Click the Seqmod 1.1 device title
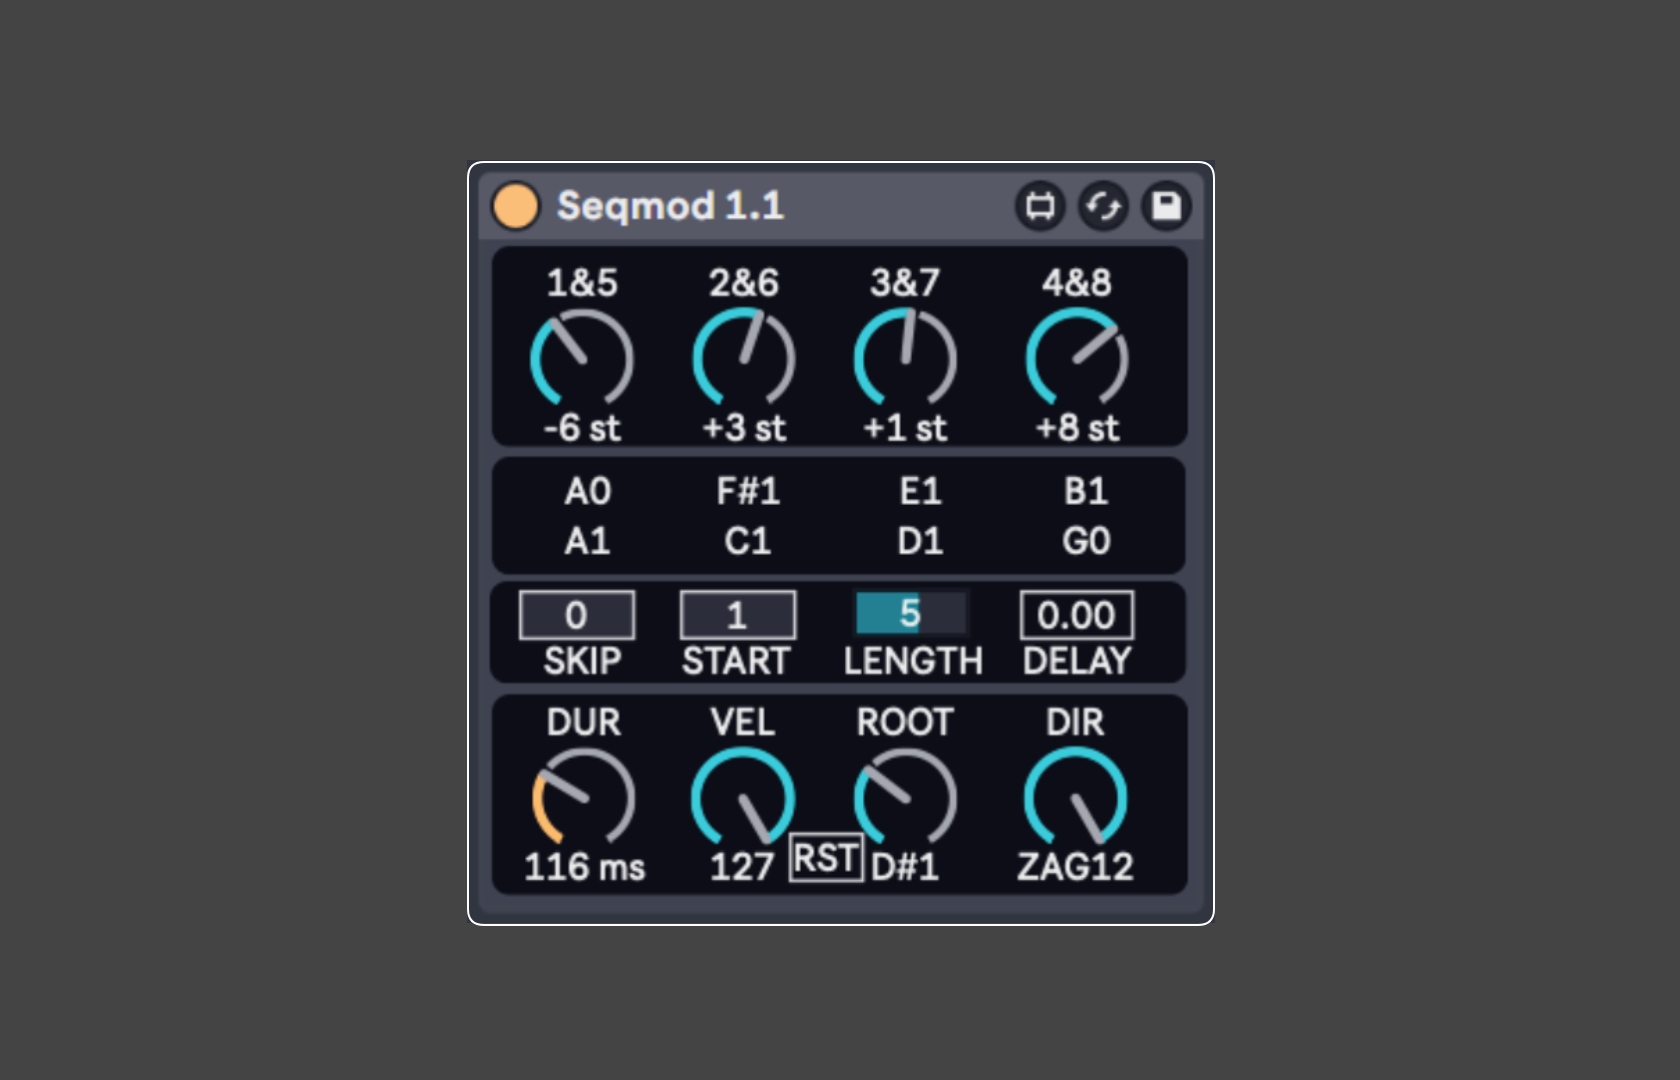The height and width of the screenshot is (1080, 1680). coord(670,206)
